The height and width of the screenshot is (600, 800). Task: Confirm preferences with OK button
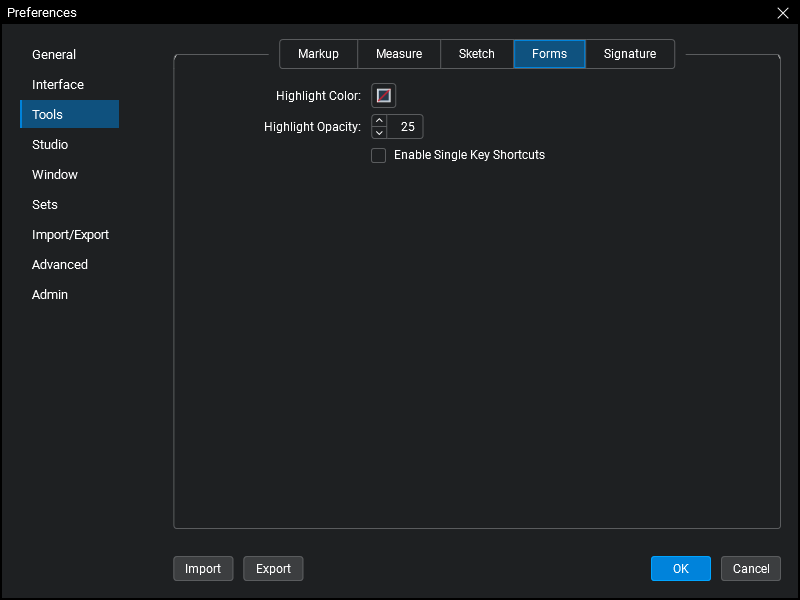coord(681,568)
